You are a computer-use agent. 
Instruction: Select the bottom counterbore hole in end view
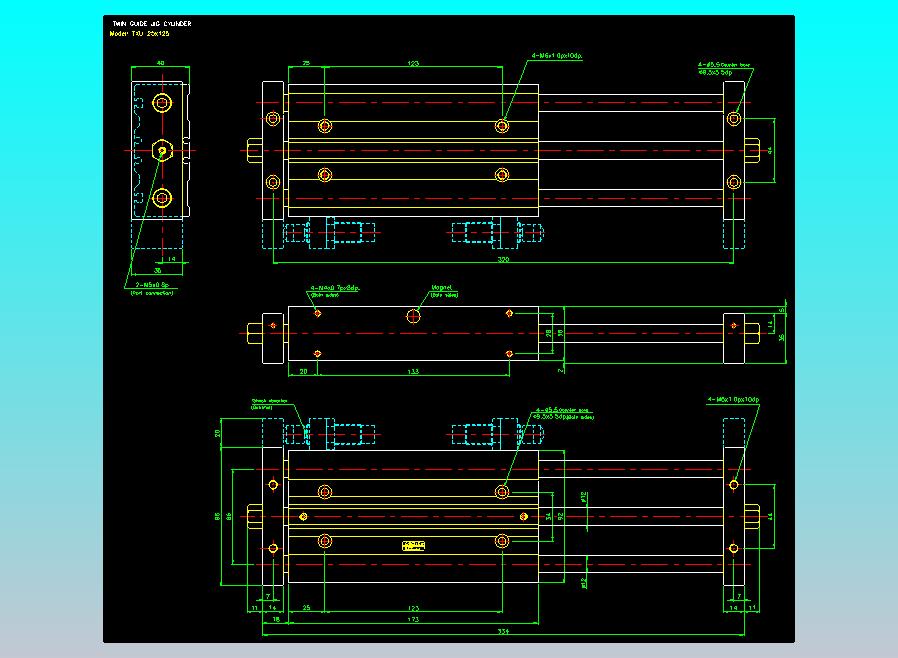coord(162,197)
